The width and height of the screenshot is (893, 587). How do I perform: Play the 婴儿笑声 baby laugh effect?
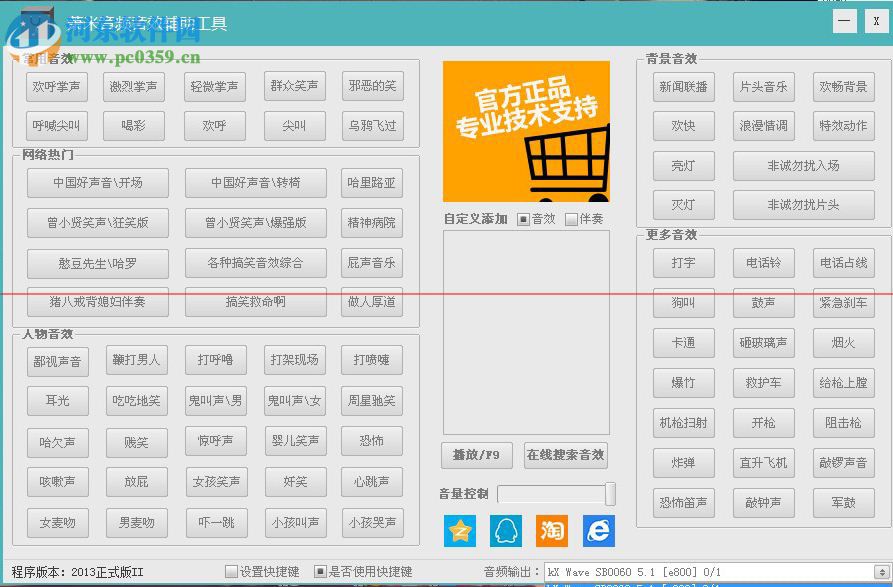click(294, 442)
